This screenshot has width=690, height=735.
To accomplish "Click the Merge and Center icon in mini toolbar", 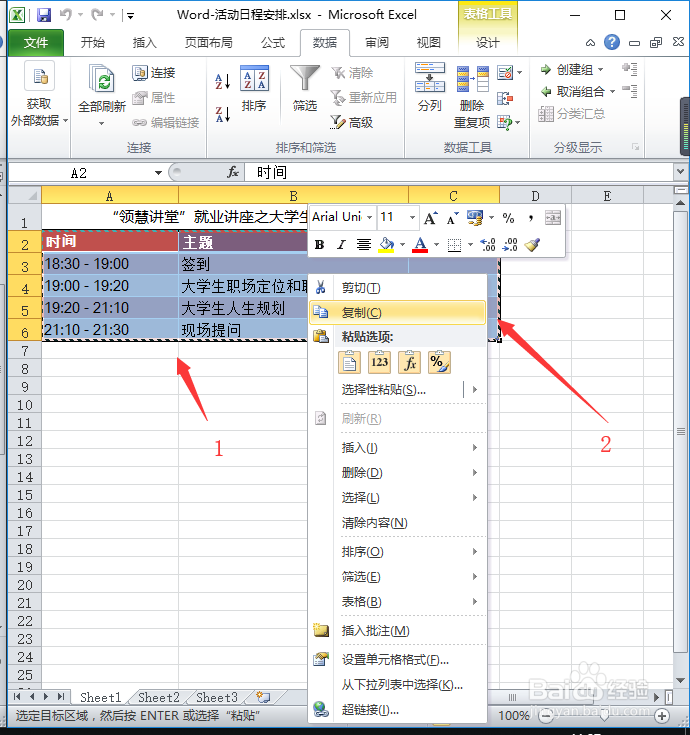I will 553,218.
